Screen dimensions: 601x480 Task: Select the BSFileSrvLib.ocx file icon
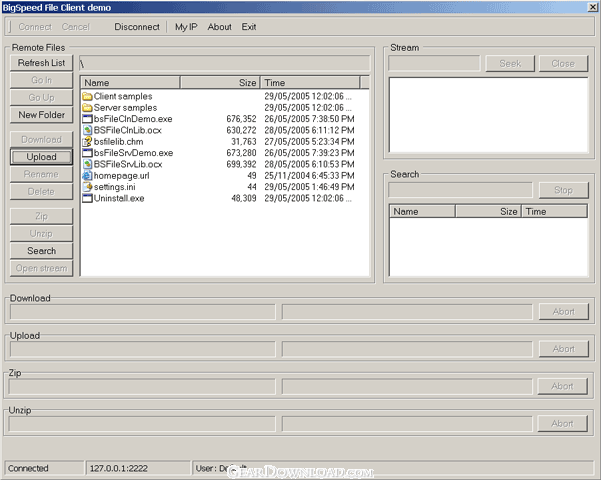pos(87,164)
